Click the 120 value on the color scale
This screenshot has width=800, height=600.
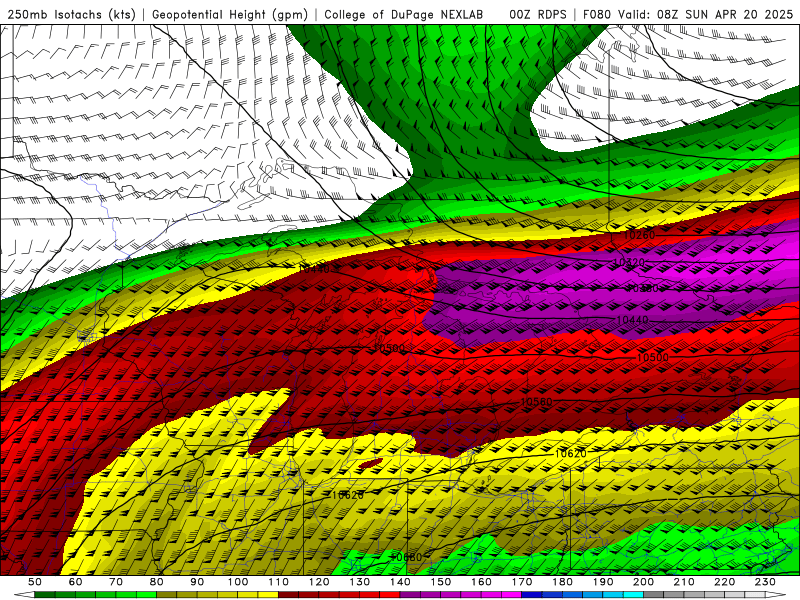pos(319,582)
